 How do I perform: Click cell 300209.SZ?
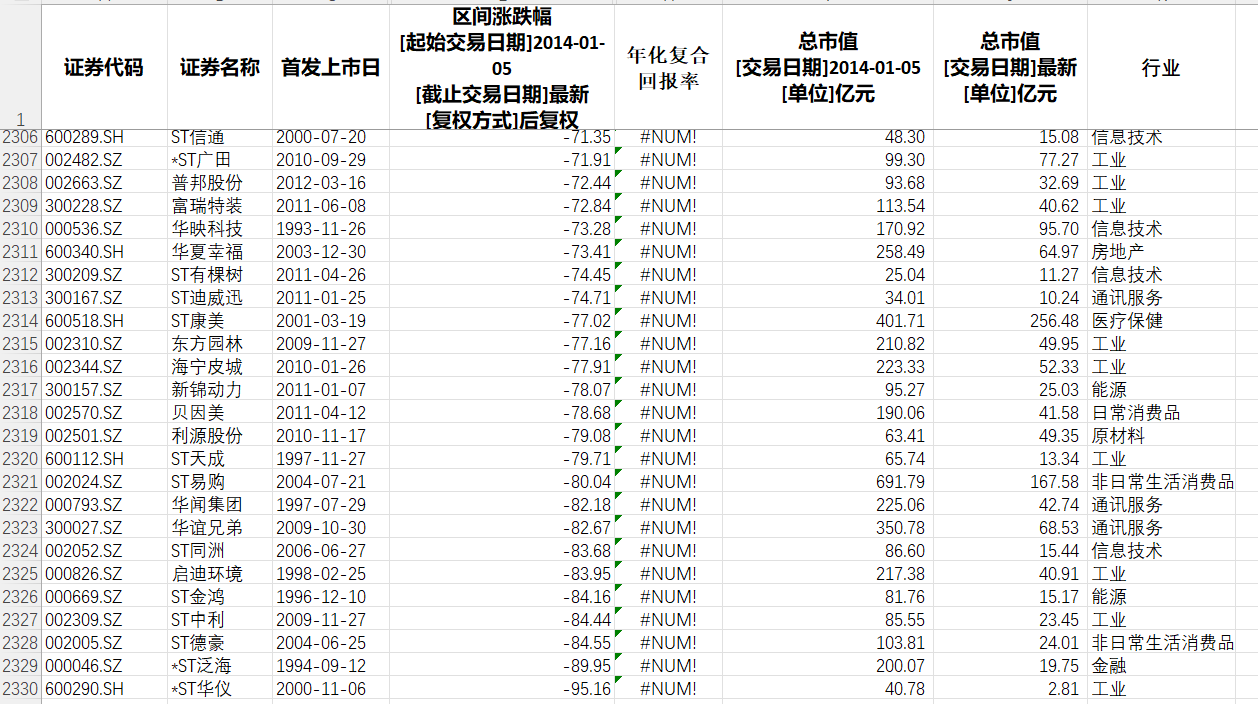click(x=83, y=275)
